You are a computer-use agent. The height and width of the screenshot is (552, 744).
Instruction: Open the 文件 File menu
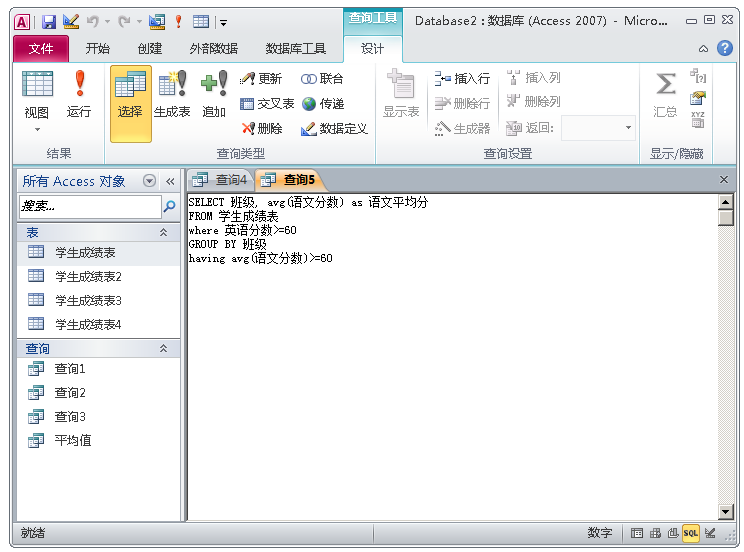(41, 48)
